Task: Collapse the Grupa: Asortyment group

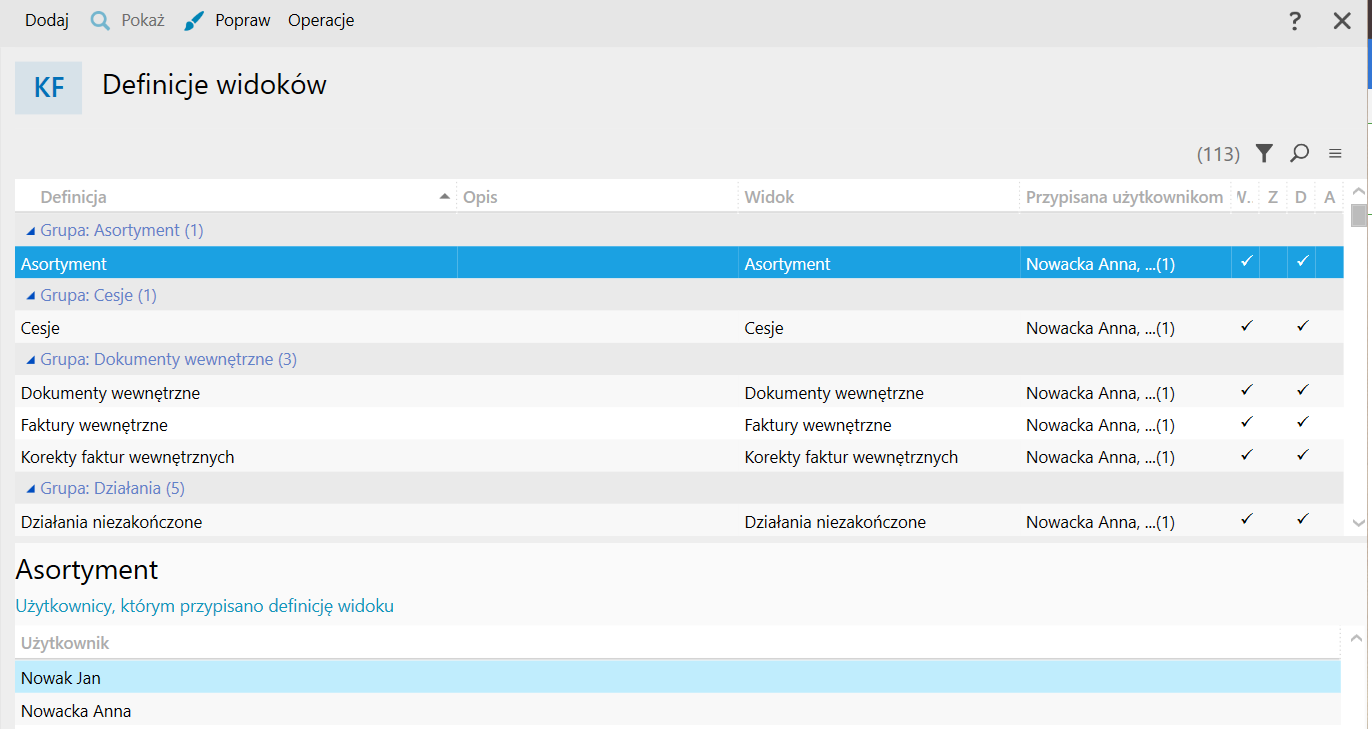Action: tap(31, 231)
